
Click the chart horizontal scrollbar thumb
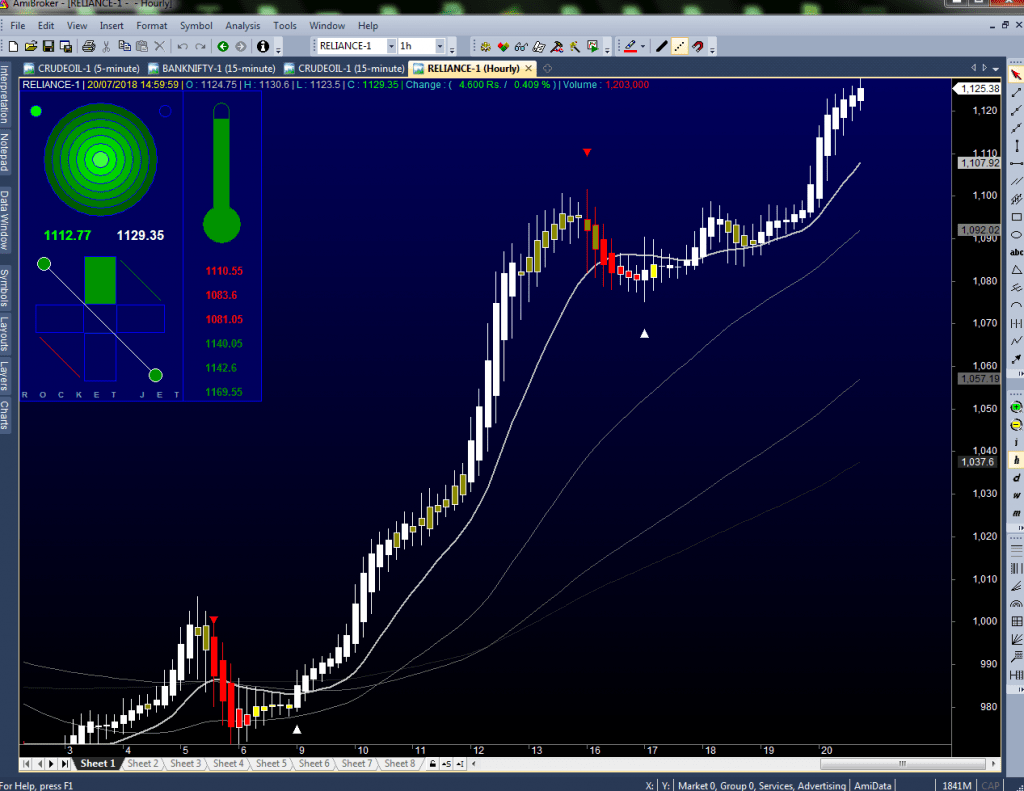point(902,764)
